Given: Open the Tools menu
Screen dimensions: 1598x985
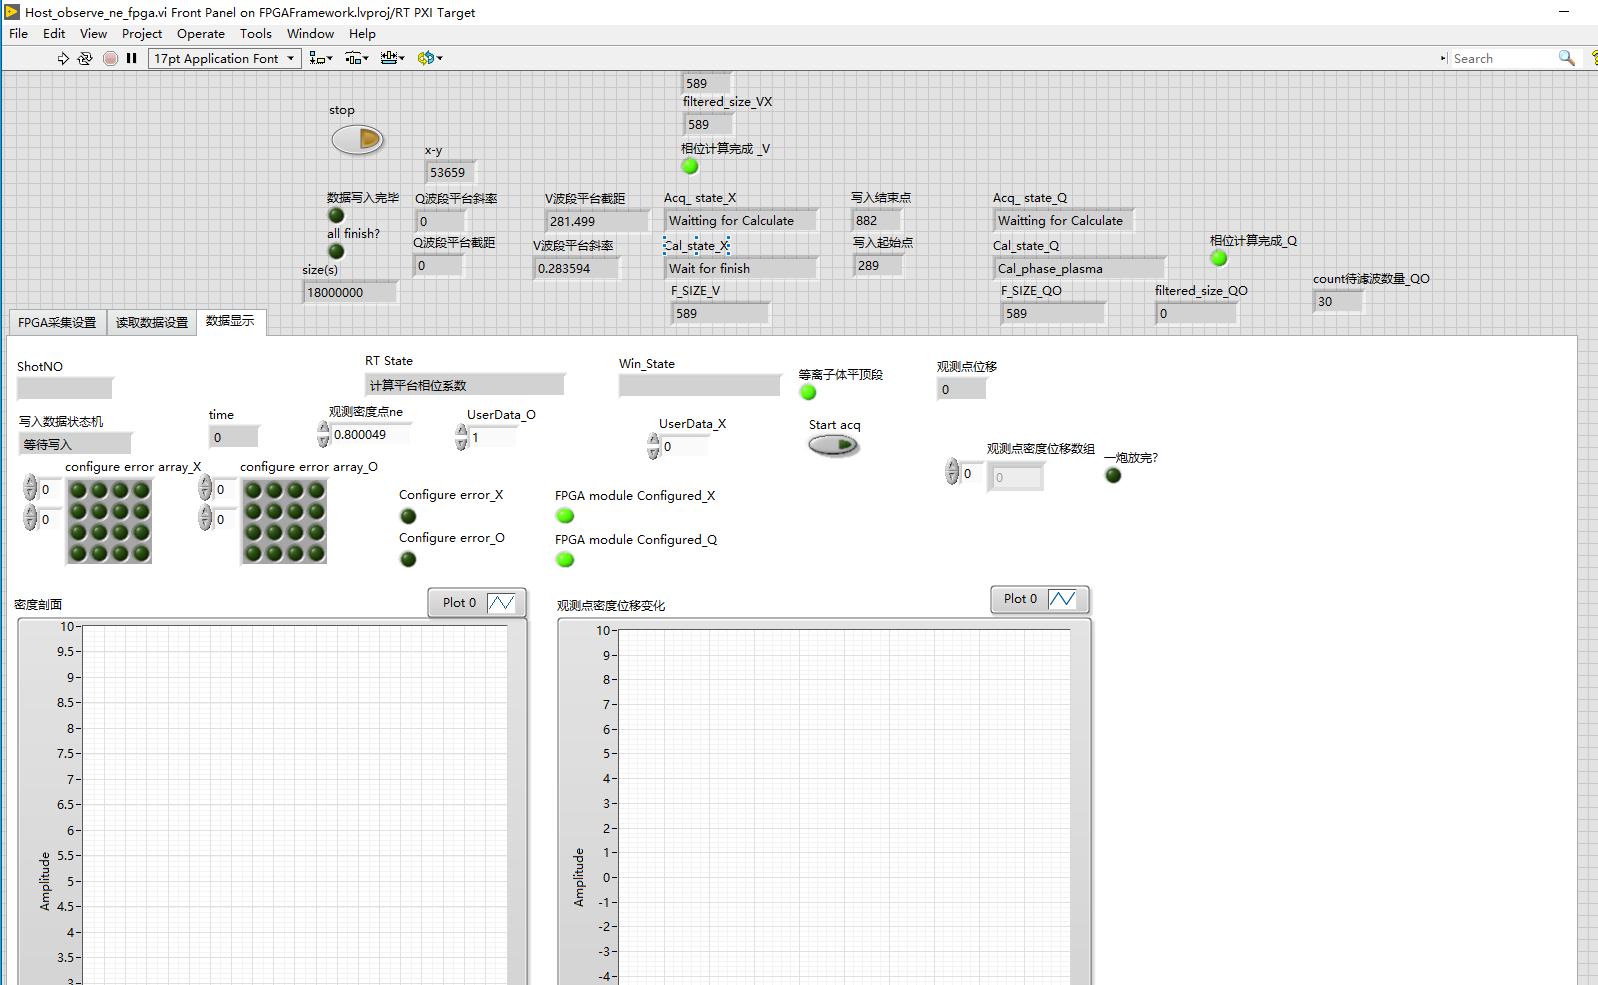Looking at the screenshot, I should tap(255, 33).
